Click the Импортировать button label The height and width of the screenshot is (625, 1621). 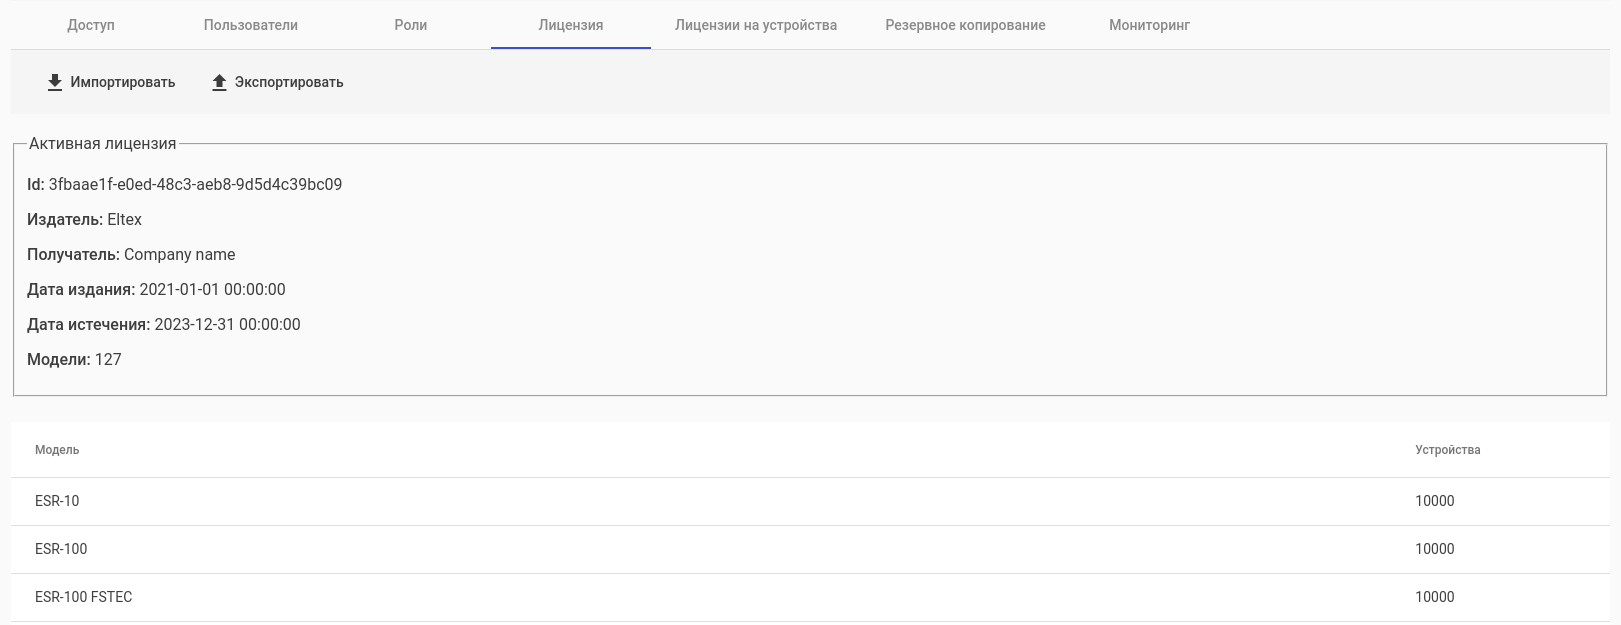tap(123, 82)
